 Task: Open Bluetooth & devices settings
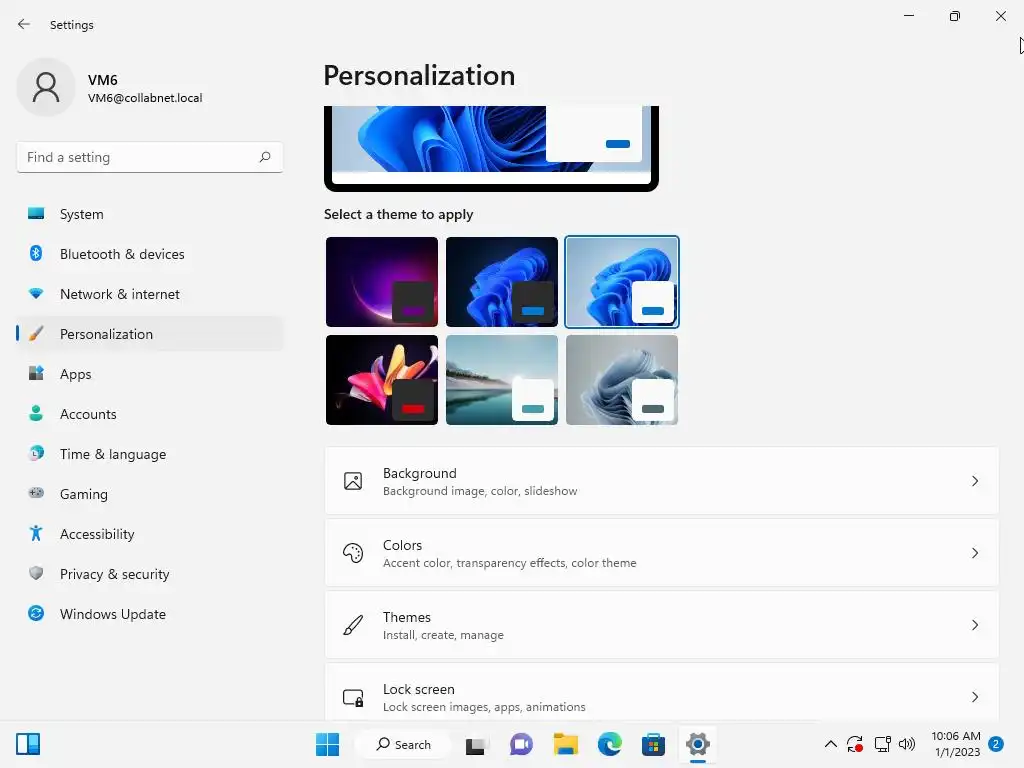click(x=150, y=254)
